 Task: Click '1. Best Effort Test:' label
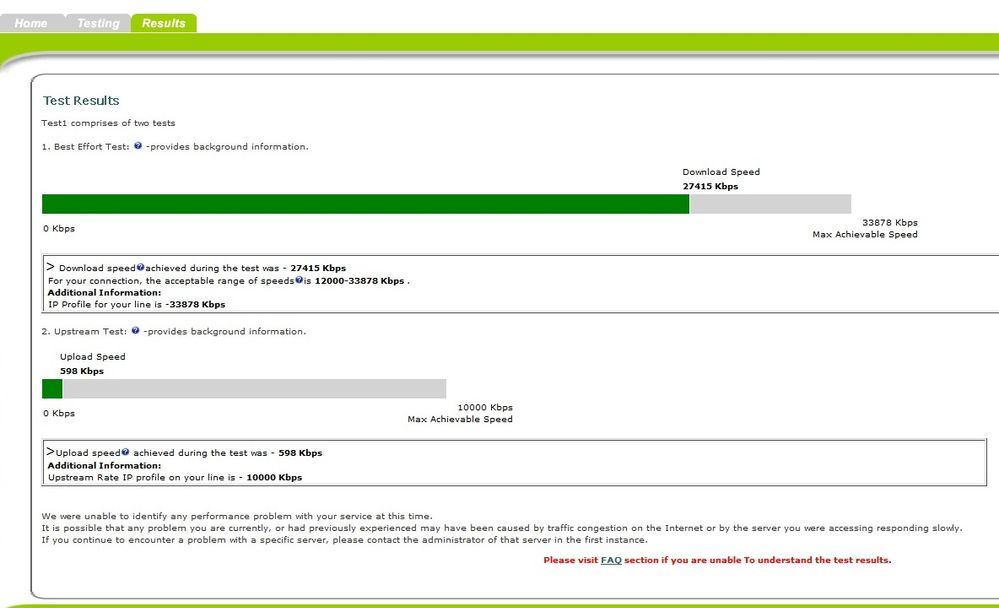[x=85, y=147]
